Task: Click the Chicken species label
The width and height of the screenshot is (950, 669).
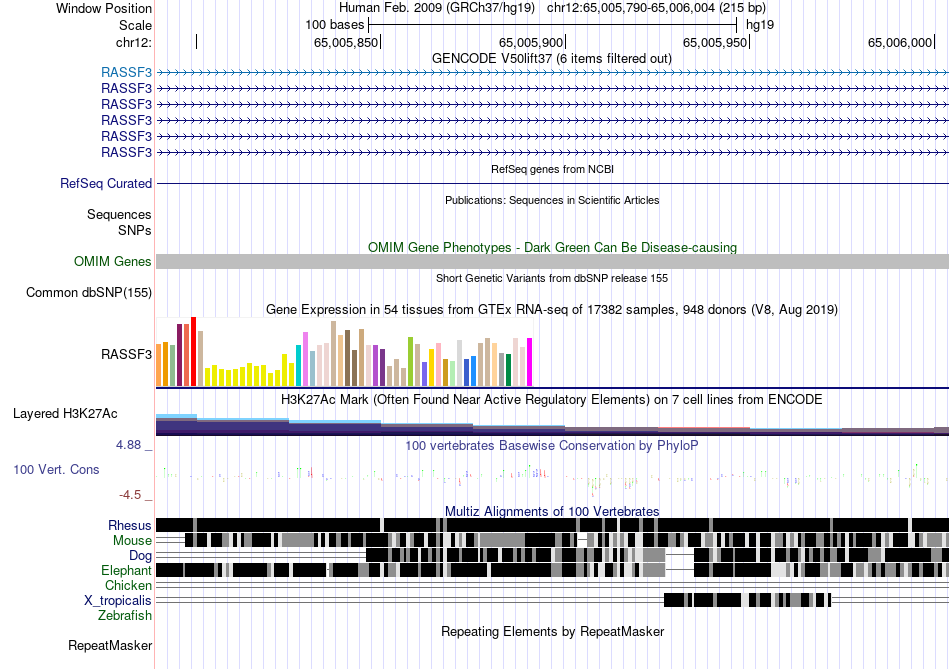Action: pyautogui.click(x=128, y=585)
